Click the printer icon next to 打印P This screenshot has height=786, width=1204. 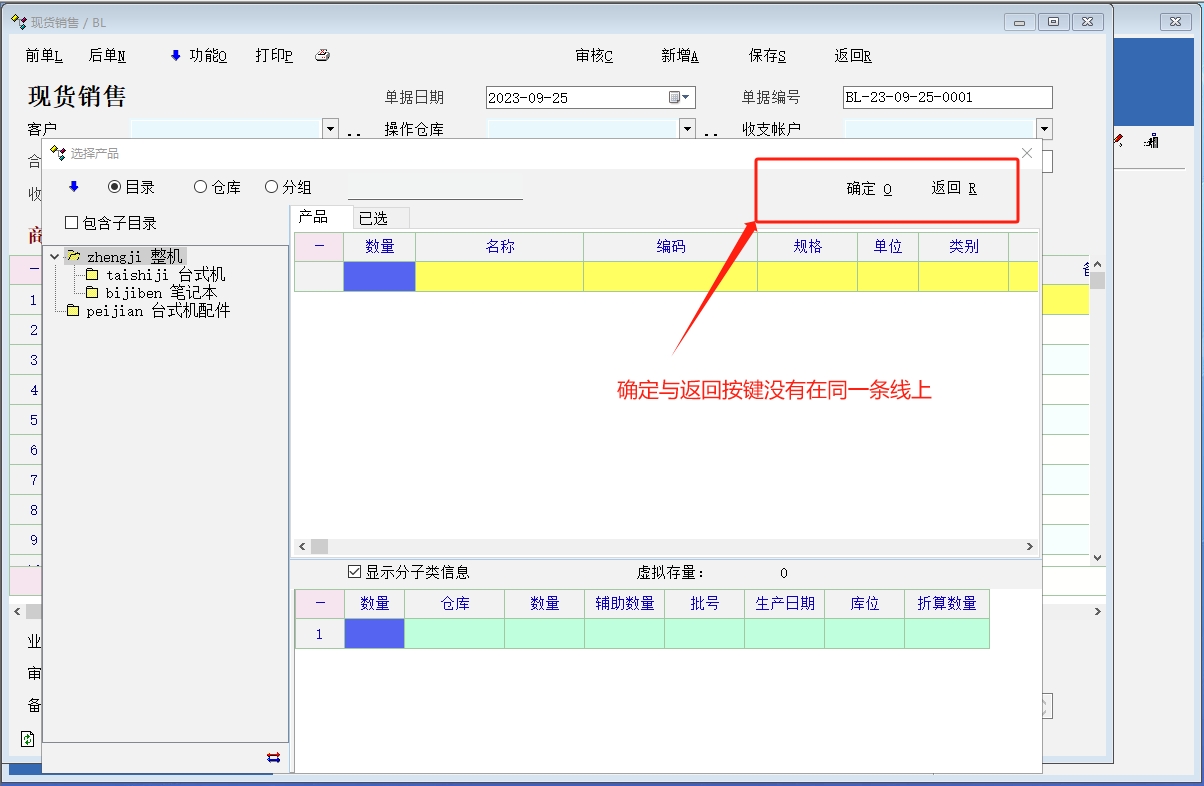pos(322,56)
